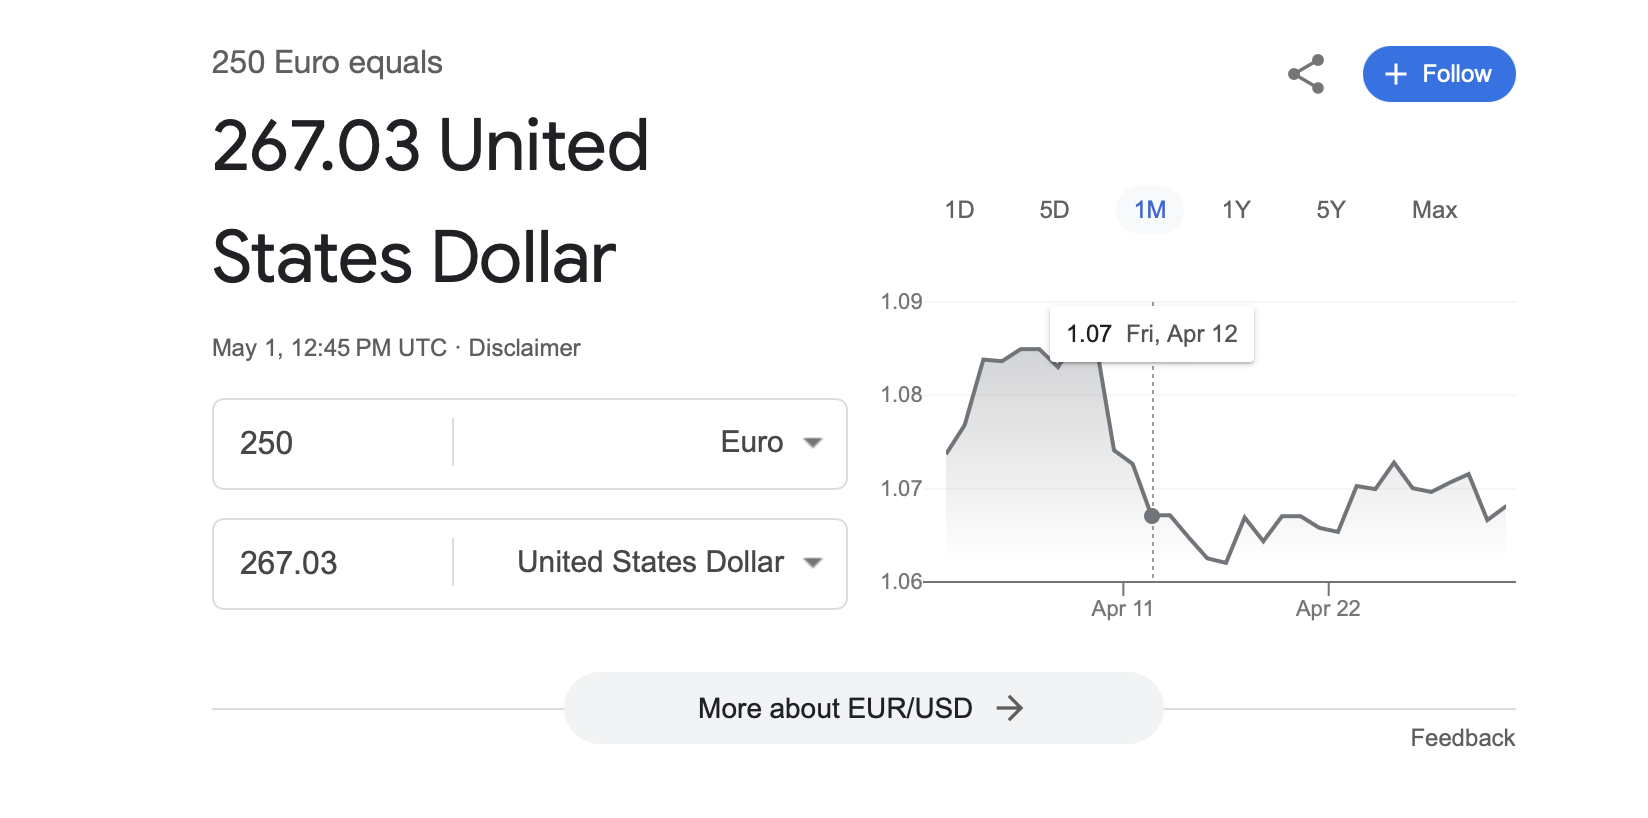
Task: Click the Apr 12 data point on chart
Action: click(1152, 516)
